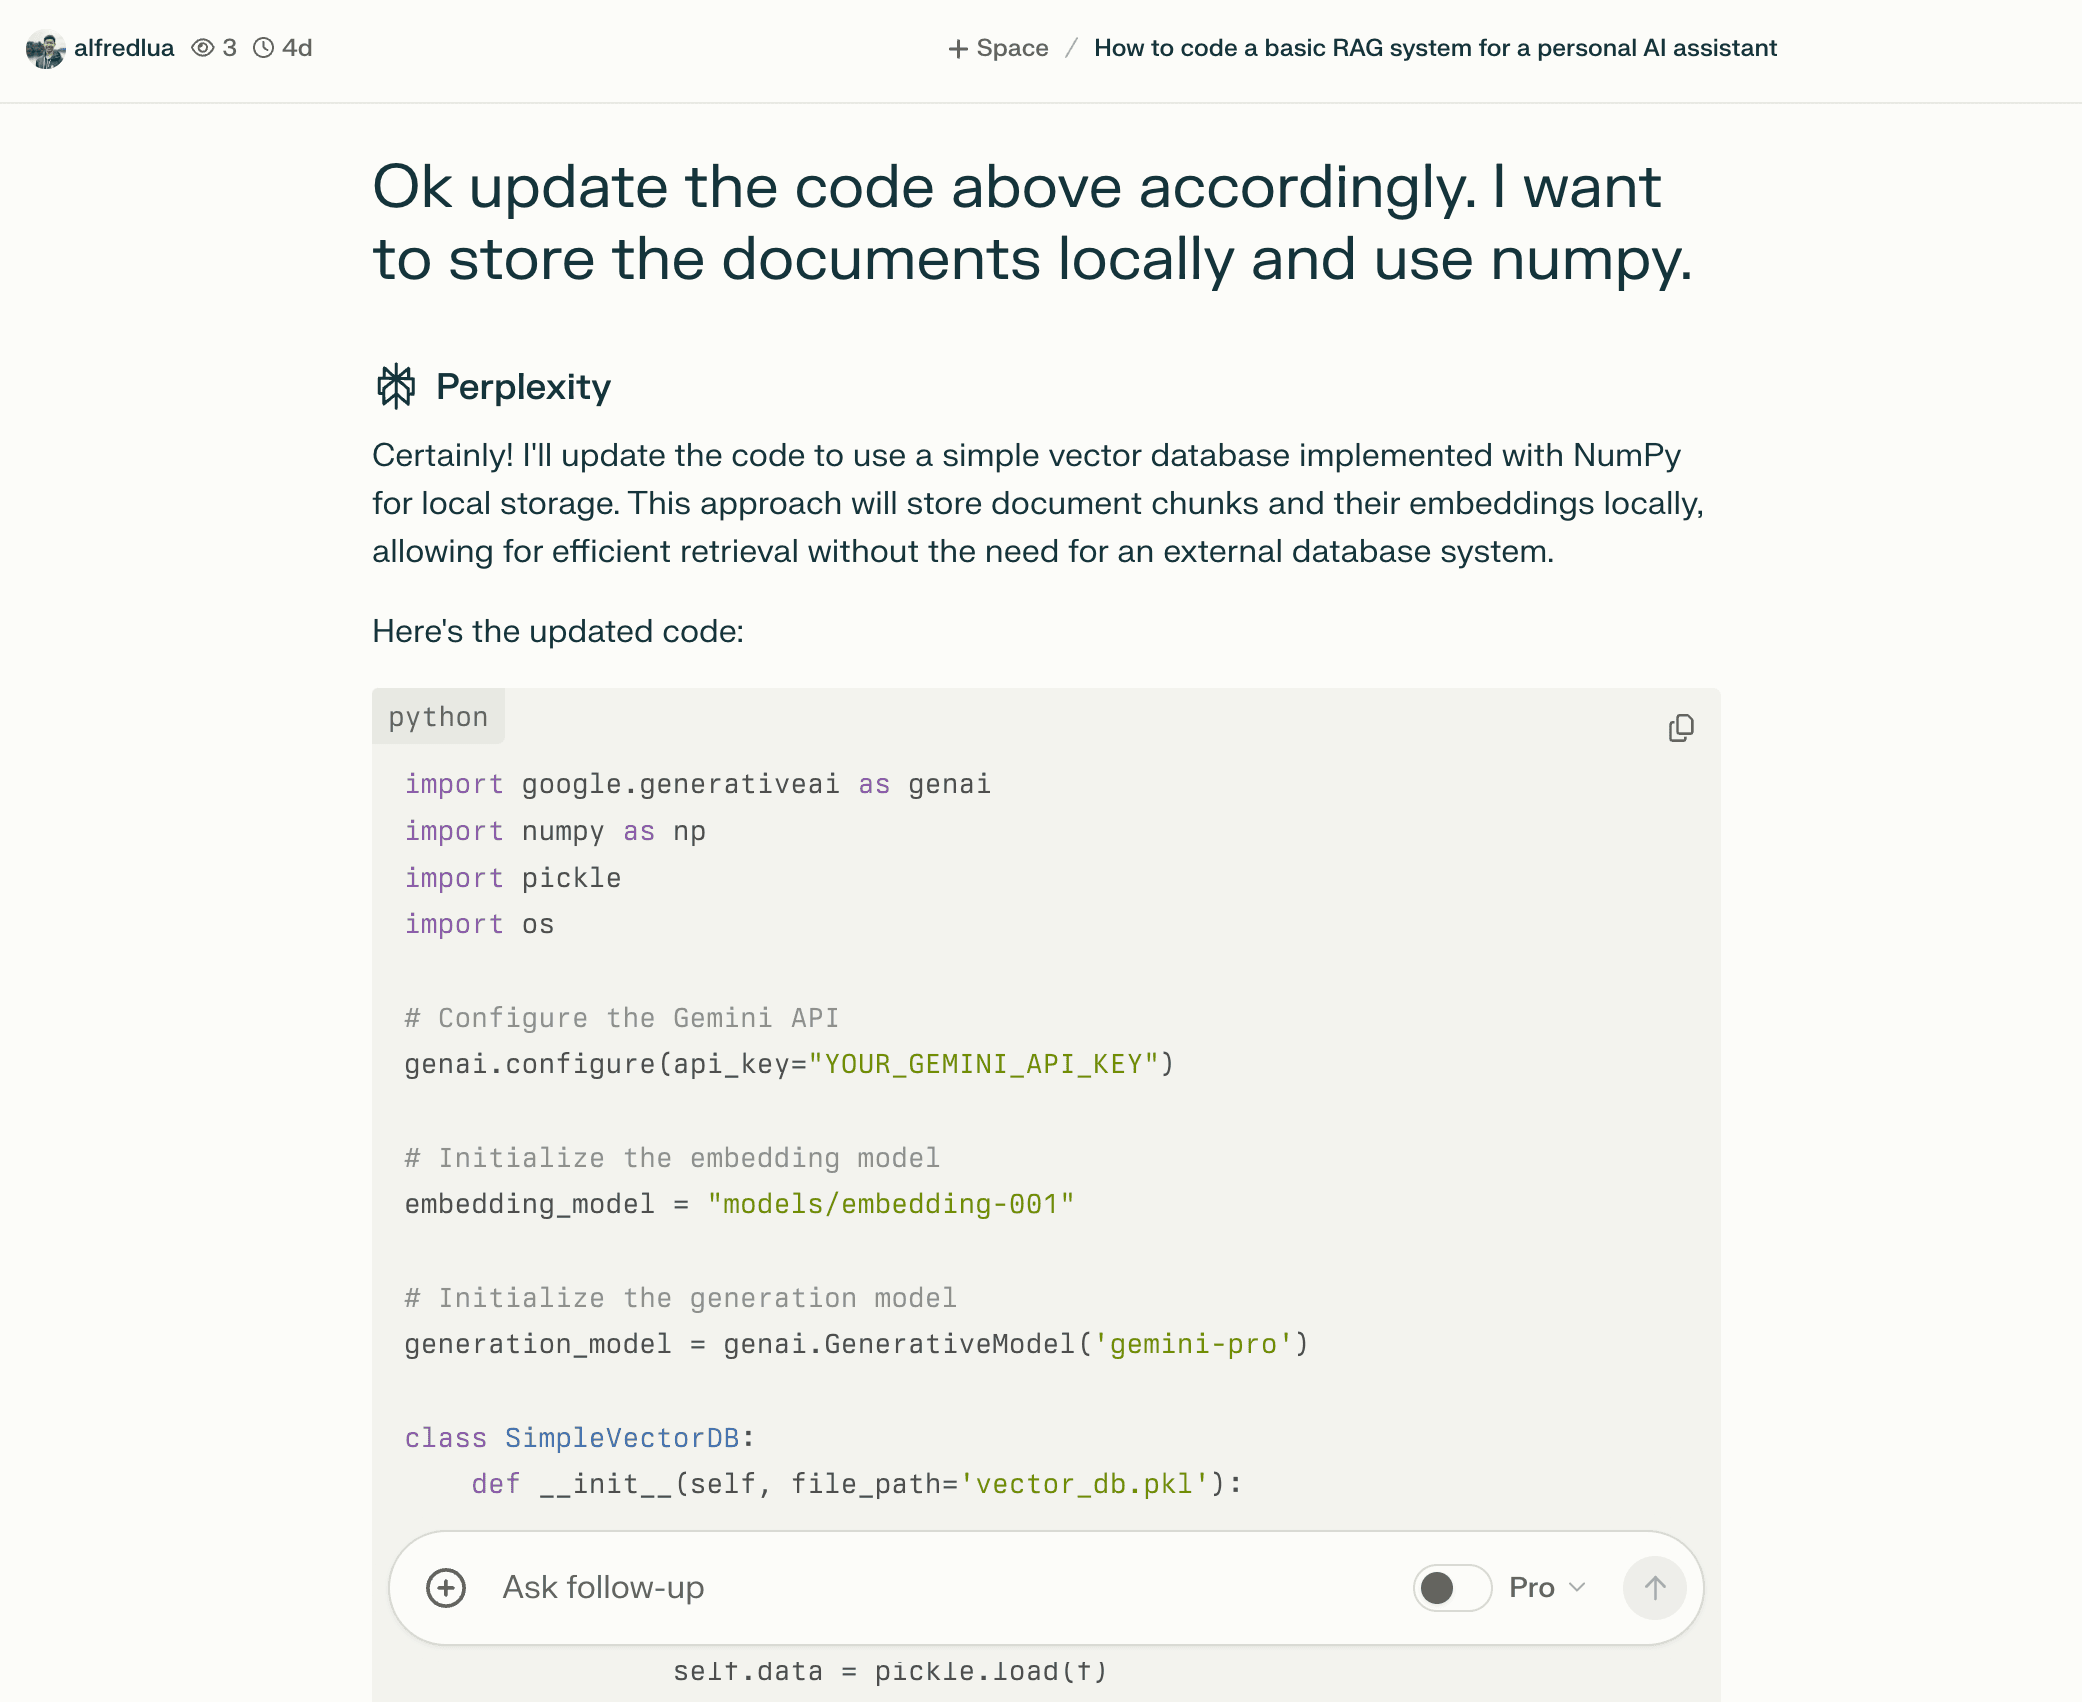The image size is (2082, 1702).
Task: Click the 'models/embedding-001' string
Action: (x=891, y=1204)
